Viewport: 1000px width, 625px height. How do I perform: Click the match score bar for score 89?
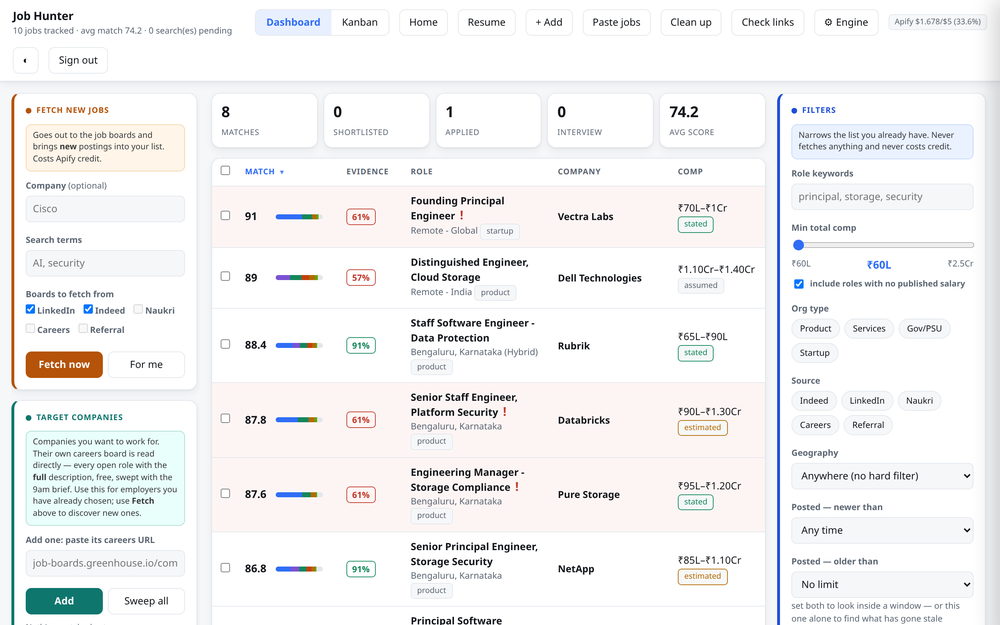[x=298, y=277]
